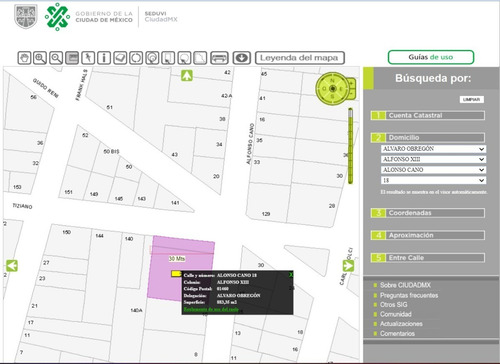Click the LIMPIAR button
The width and height of the screenshot is (500, 364).
471,99
